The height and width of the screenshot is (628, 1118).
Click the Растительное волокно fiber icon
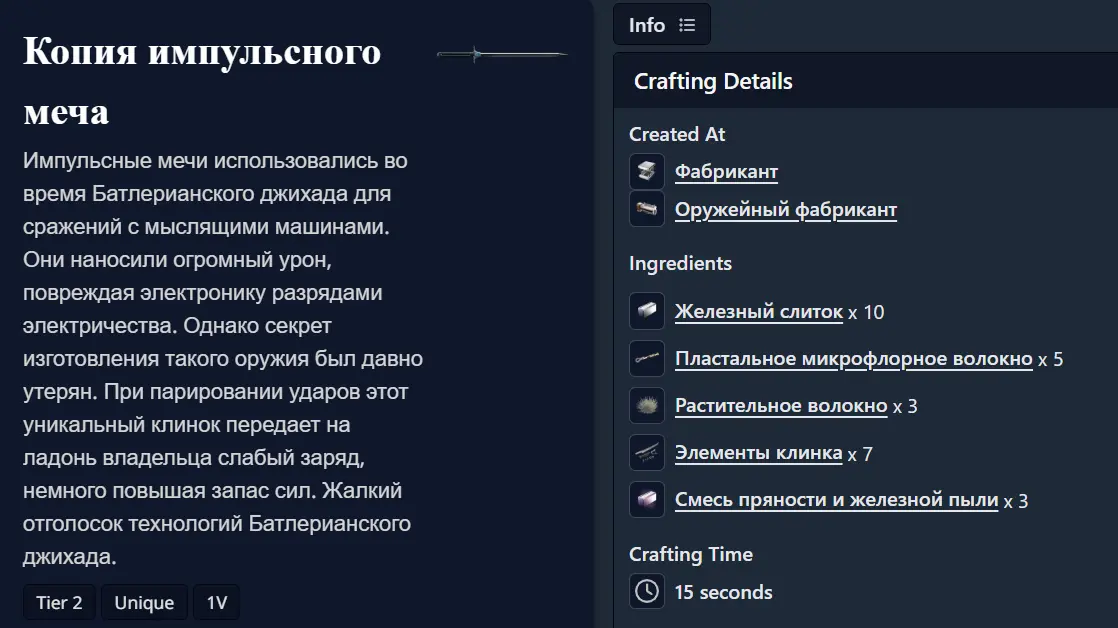[x=647, y=405]
